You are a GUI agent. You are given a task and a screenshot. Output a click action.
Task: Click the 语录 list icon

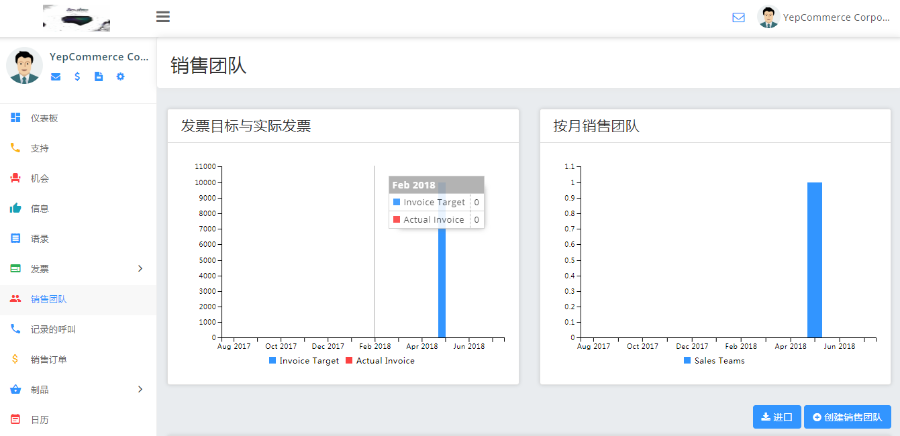(15, 238)
